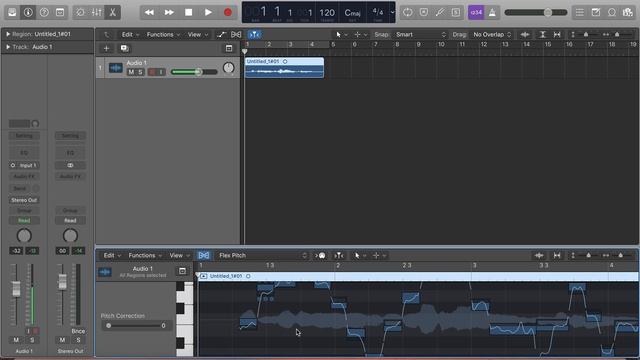Open the Tracks area command-click tool dropdown
Screen dimensions: 640x360
pos(360,35)
